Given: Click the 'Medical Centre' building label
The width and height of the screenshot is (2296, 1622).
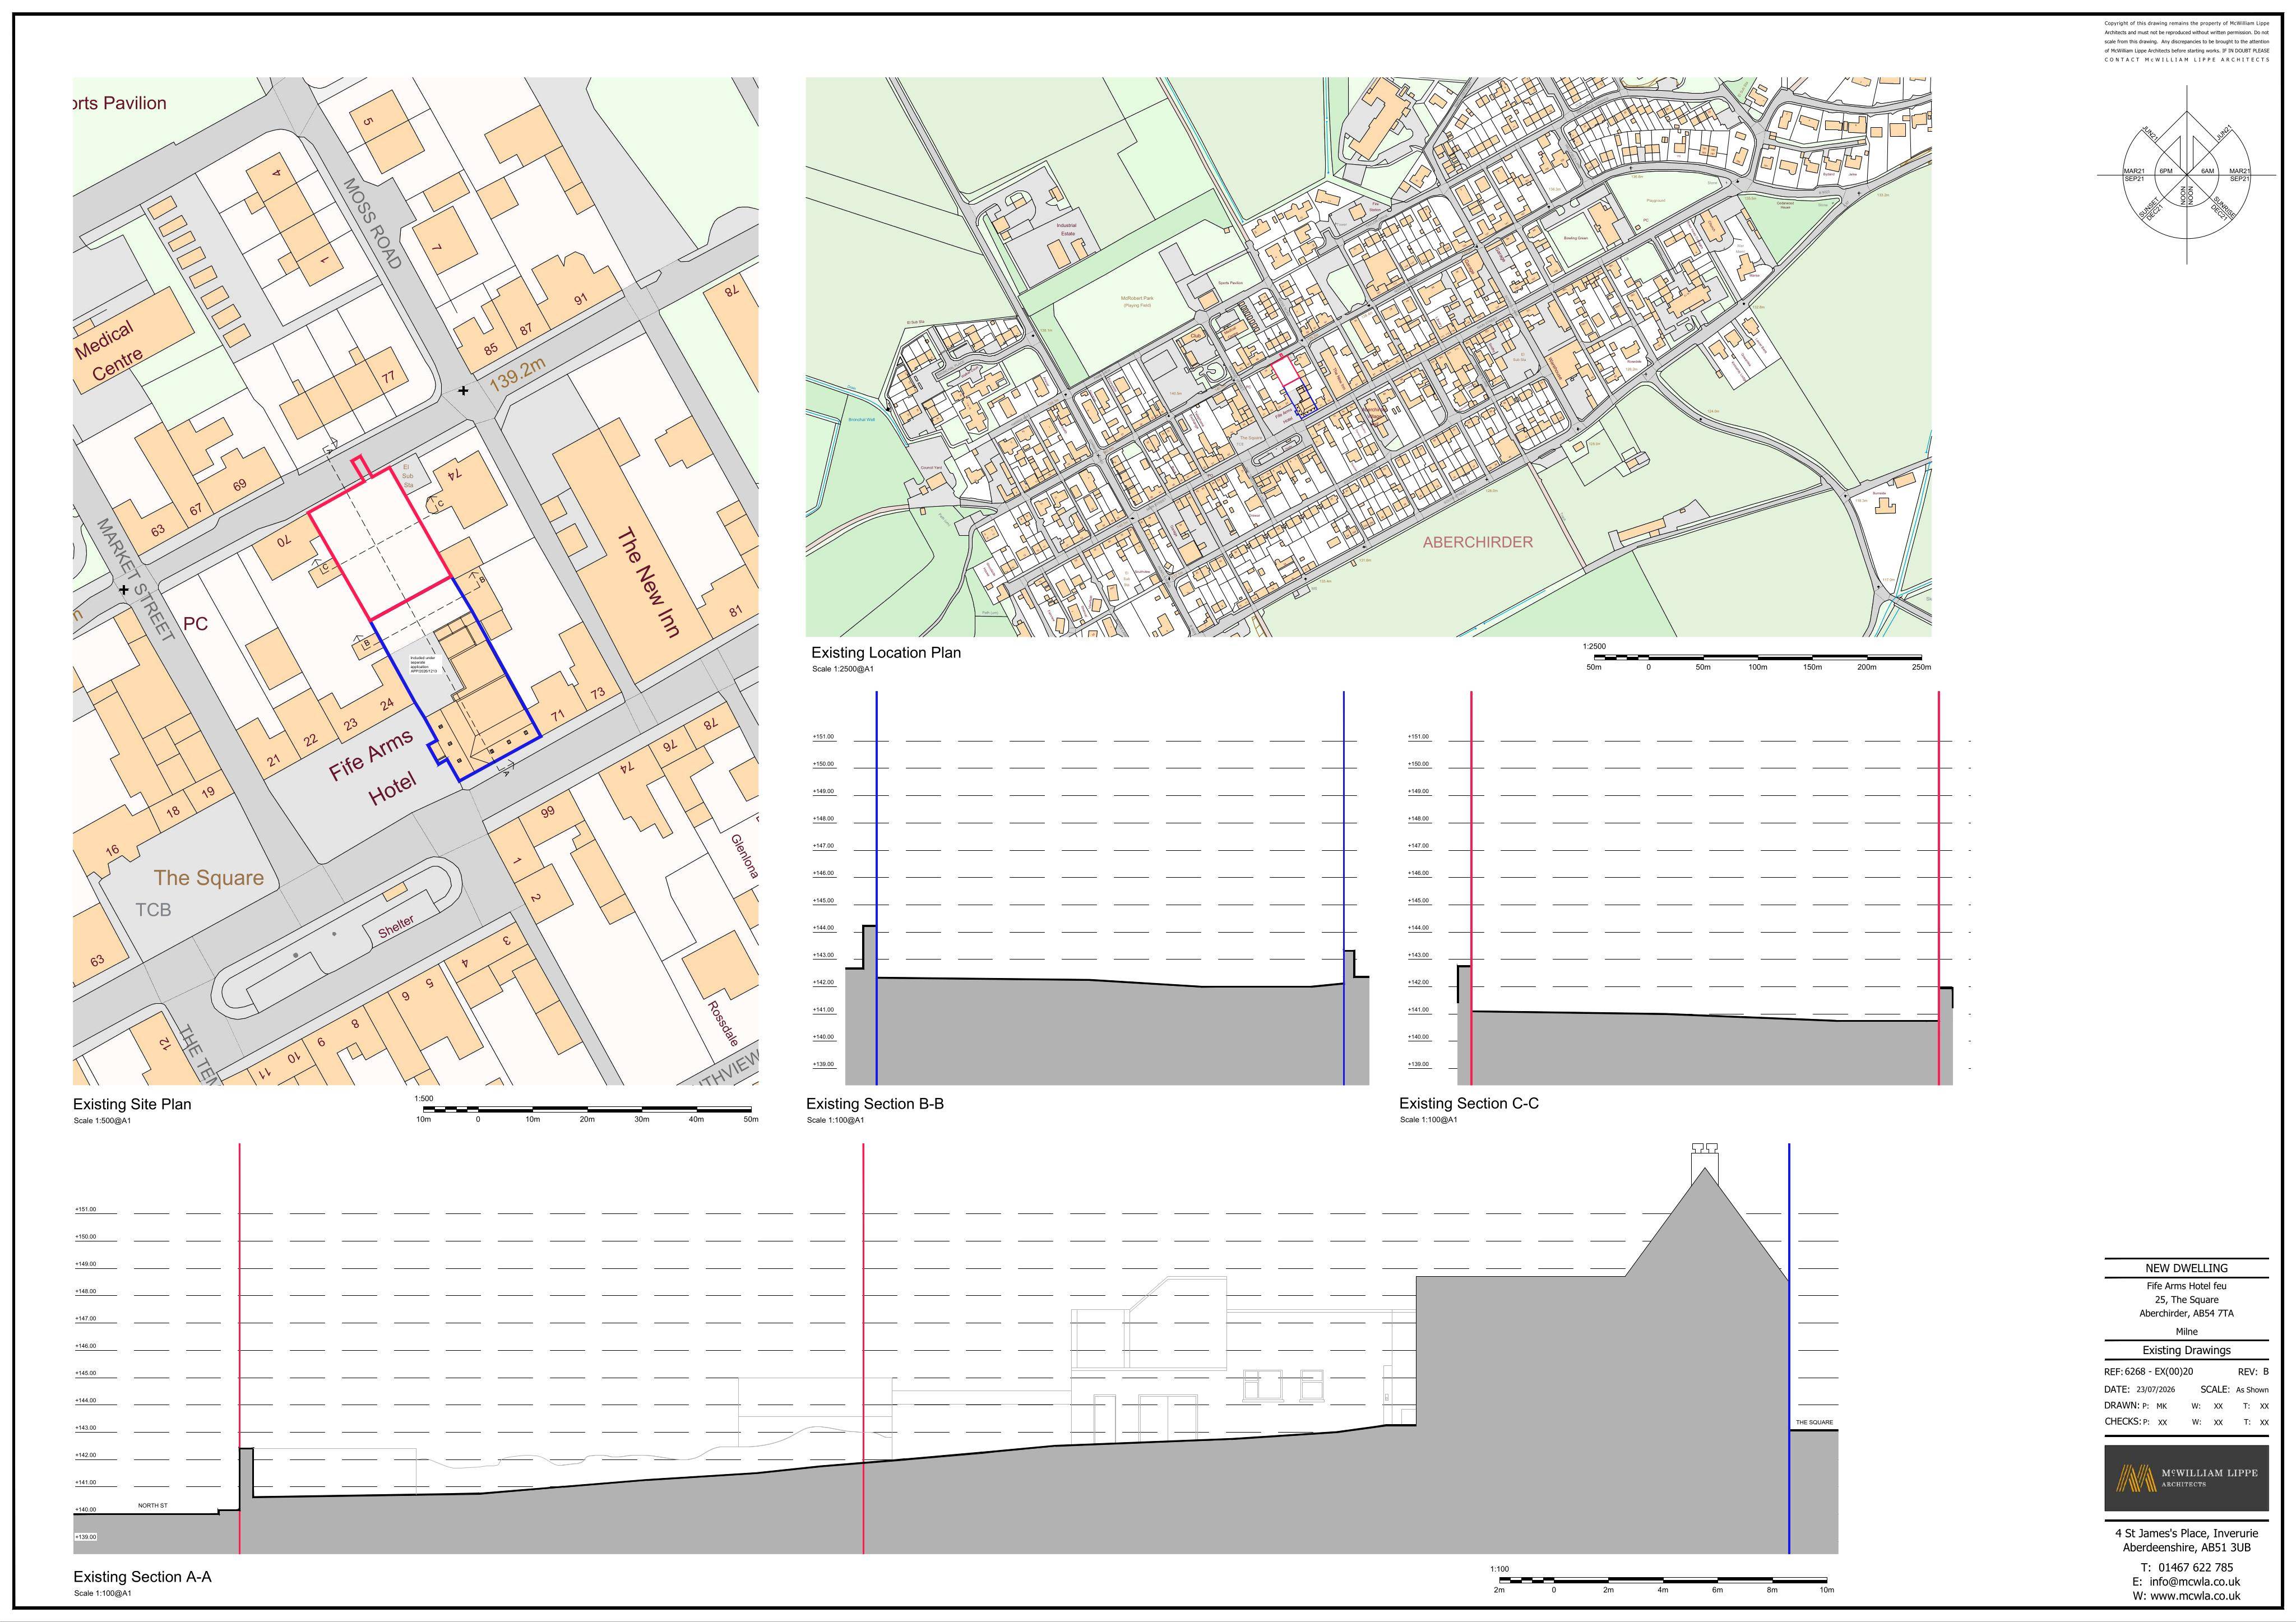Looking at the screenshot, I should [110, 351].
